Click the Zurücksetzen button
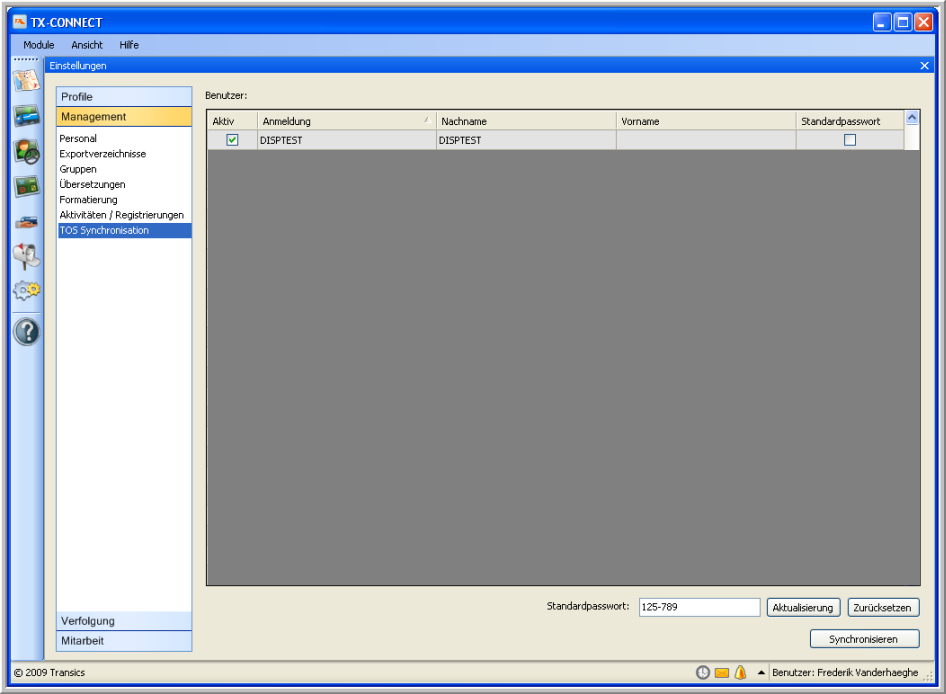The width and height of the screenshot is (946, 694). tap(883, 607)
